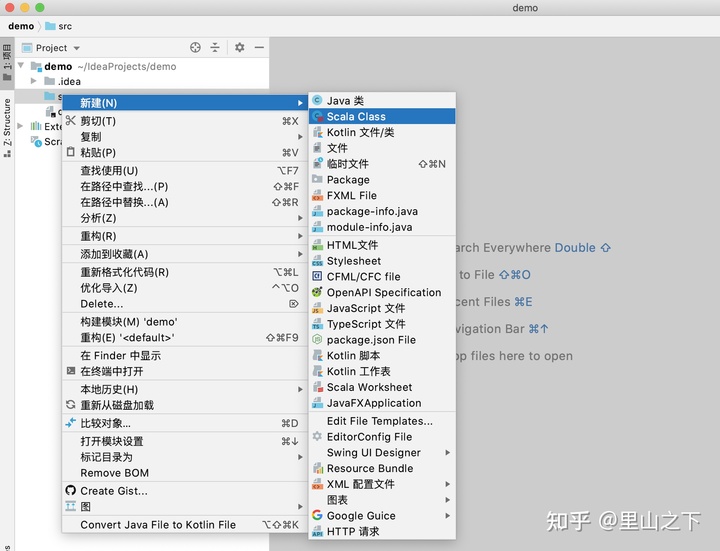Click the clipboard icon beside 粘贴(P)
The image size is (720, 551).
click(x=70, y=152)
